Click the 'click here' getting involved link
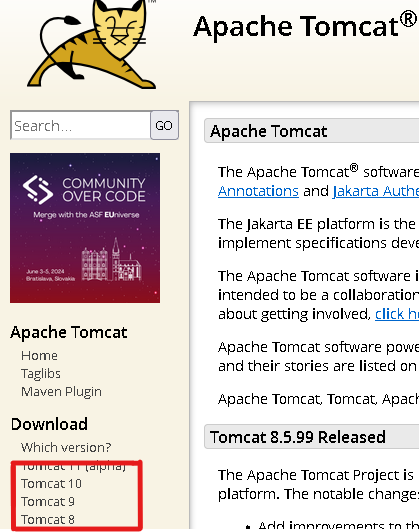The width and height of the screenshot is (419, 532). 397,314
